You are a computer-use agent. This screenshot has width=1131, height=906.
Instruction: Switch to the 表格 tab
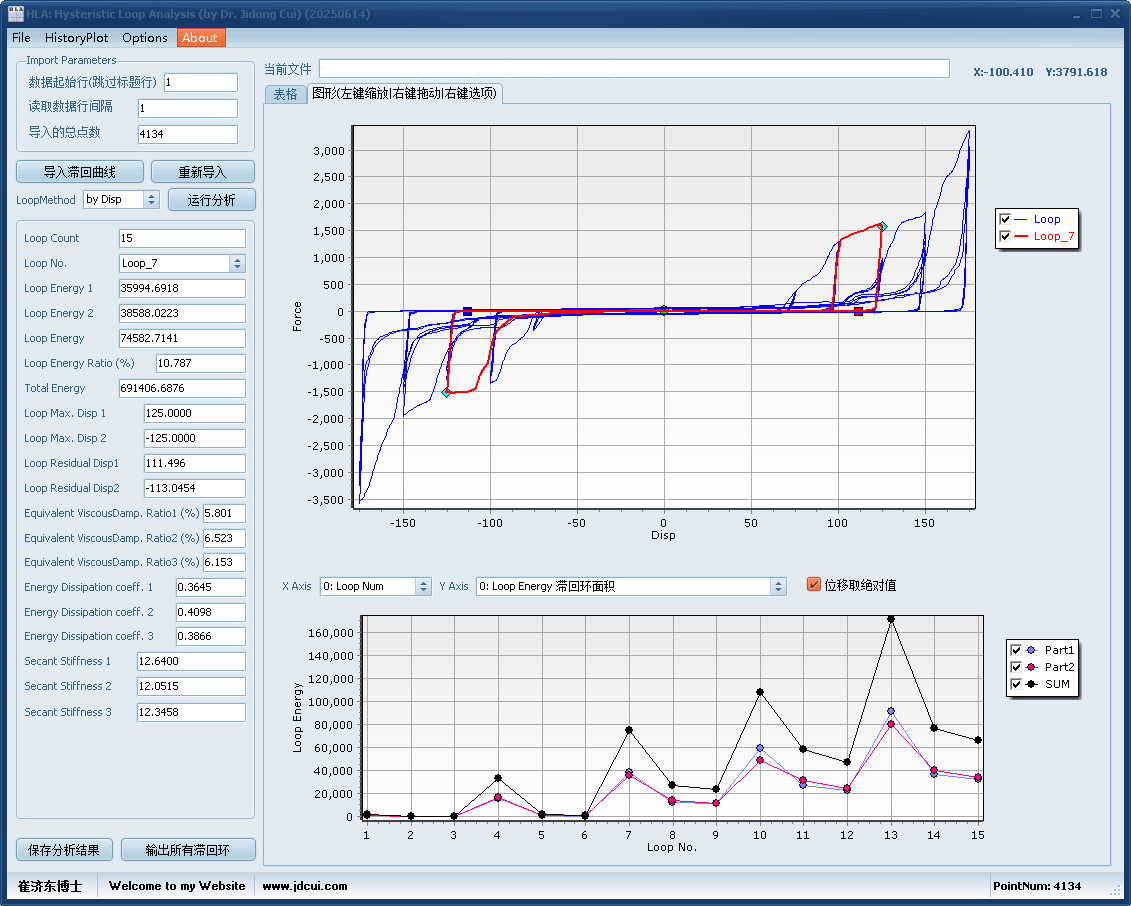click(x=285, y=94)
